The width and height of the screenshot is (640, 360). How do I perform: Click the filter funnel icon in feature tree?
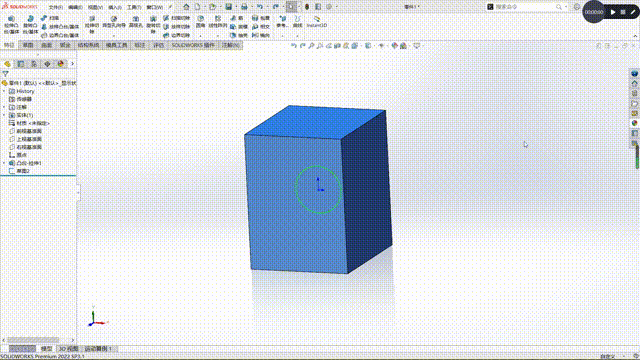coord(5,74)
